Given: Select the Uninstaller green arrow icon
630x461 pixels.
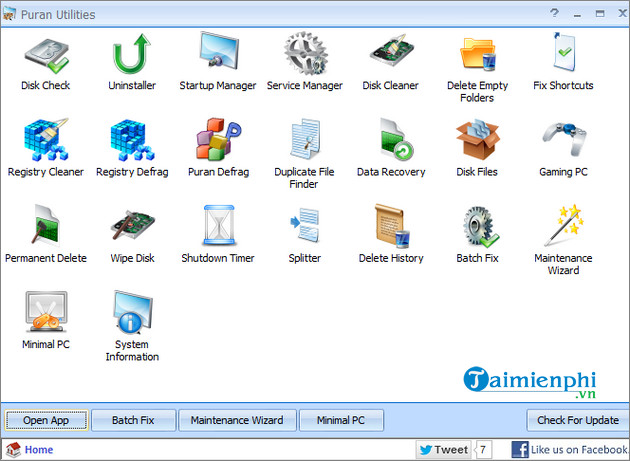Looking at the screenshot, I should 132,53.
